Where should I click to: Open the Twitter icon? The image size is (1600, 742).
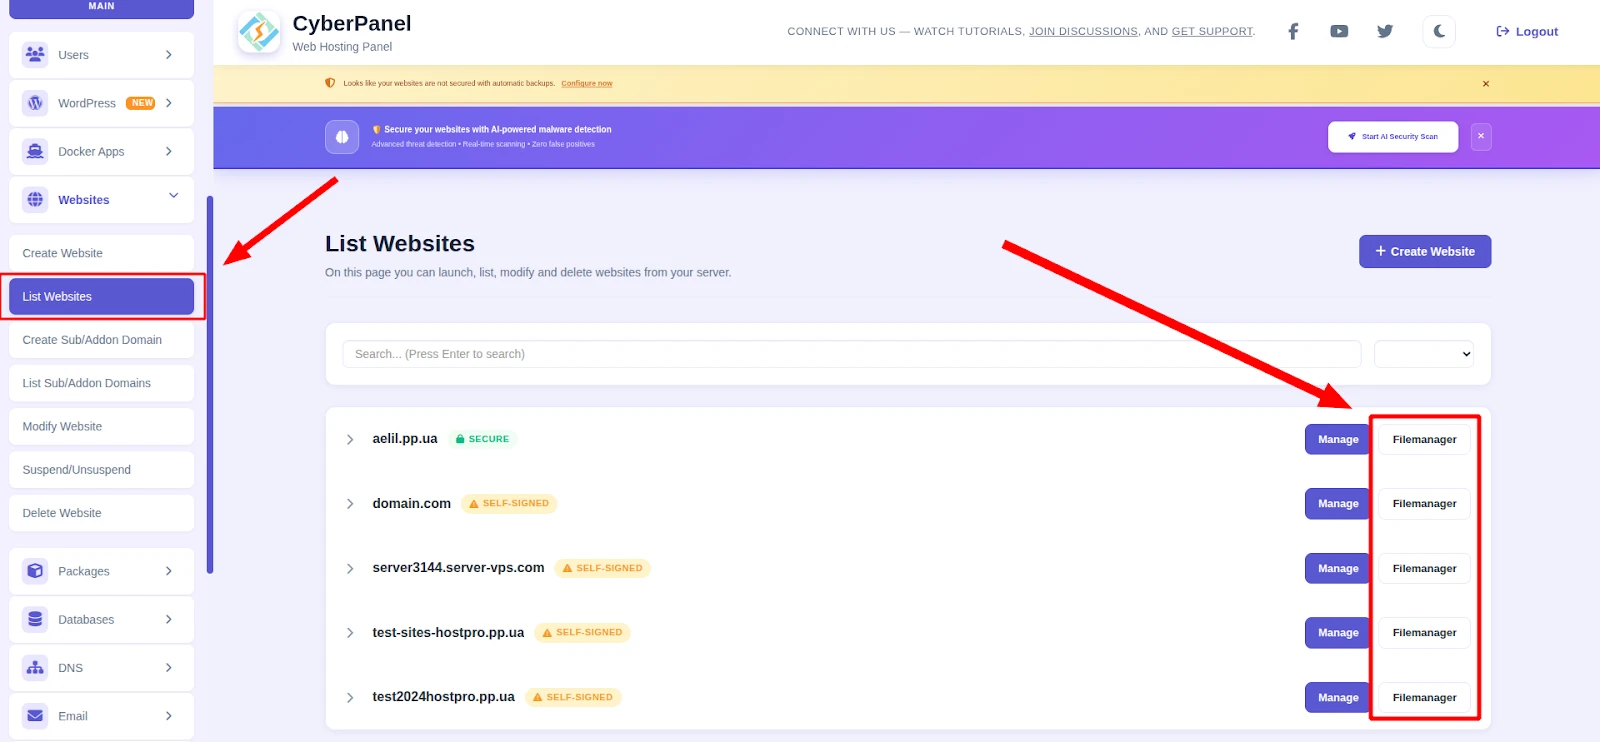[1385, 31]
